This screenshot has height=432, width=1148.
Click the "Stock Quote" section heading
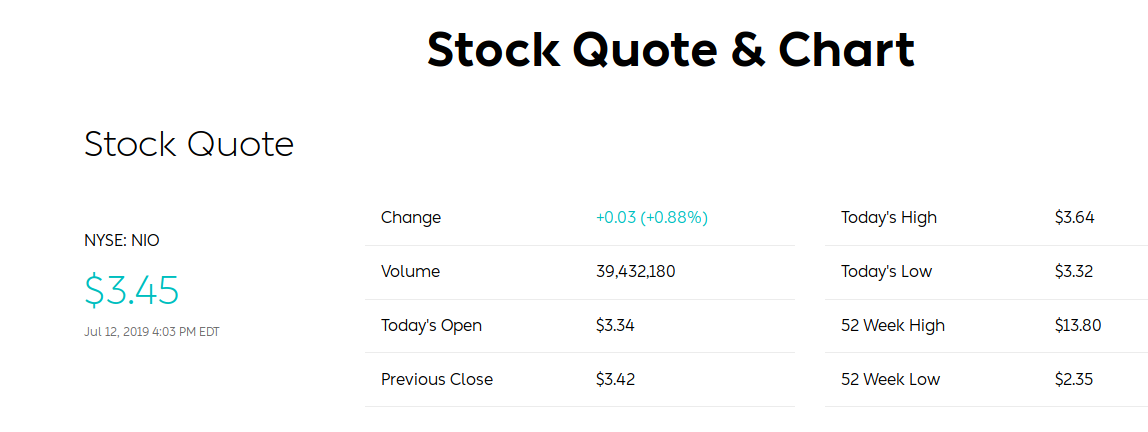coord(189,145)
